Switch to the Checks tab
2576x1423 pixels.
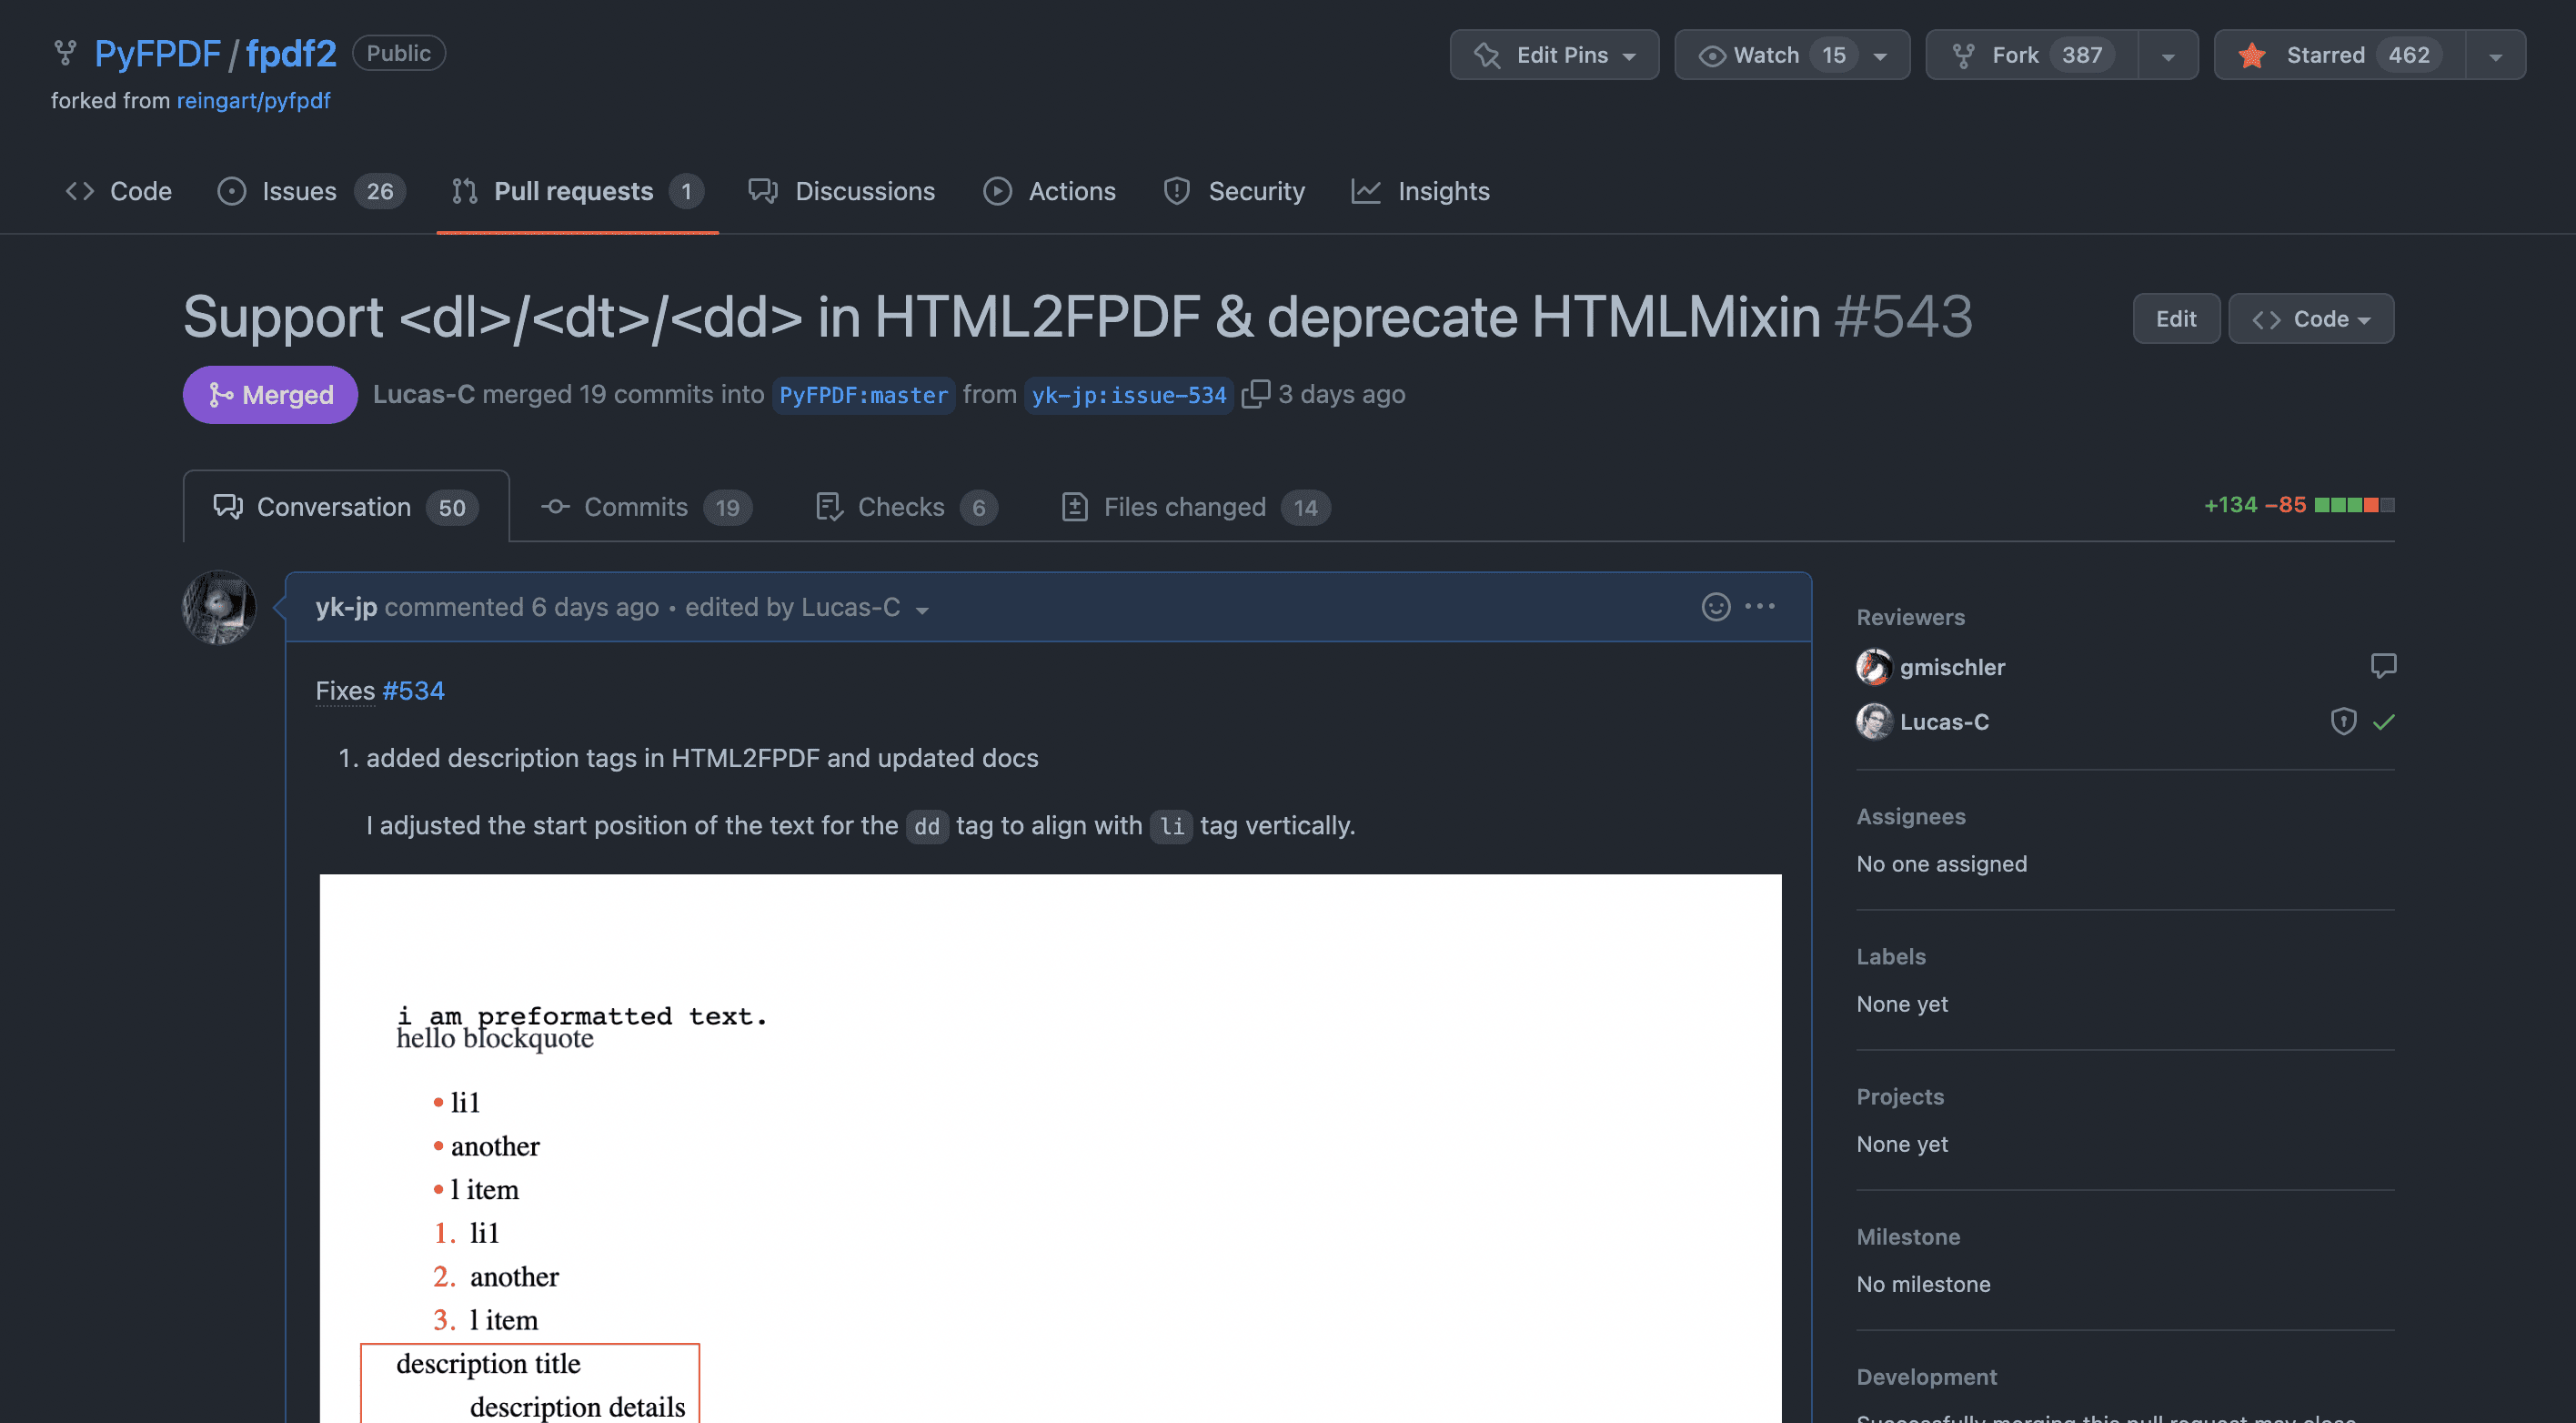tap(906, 507)
